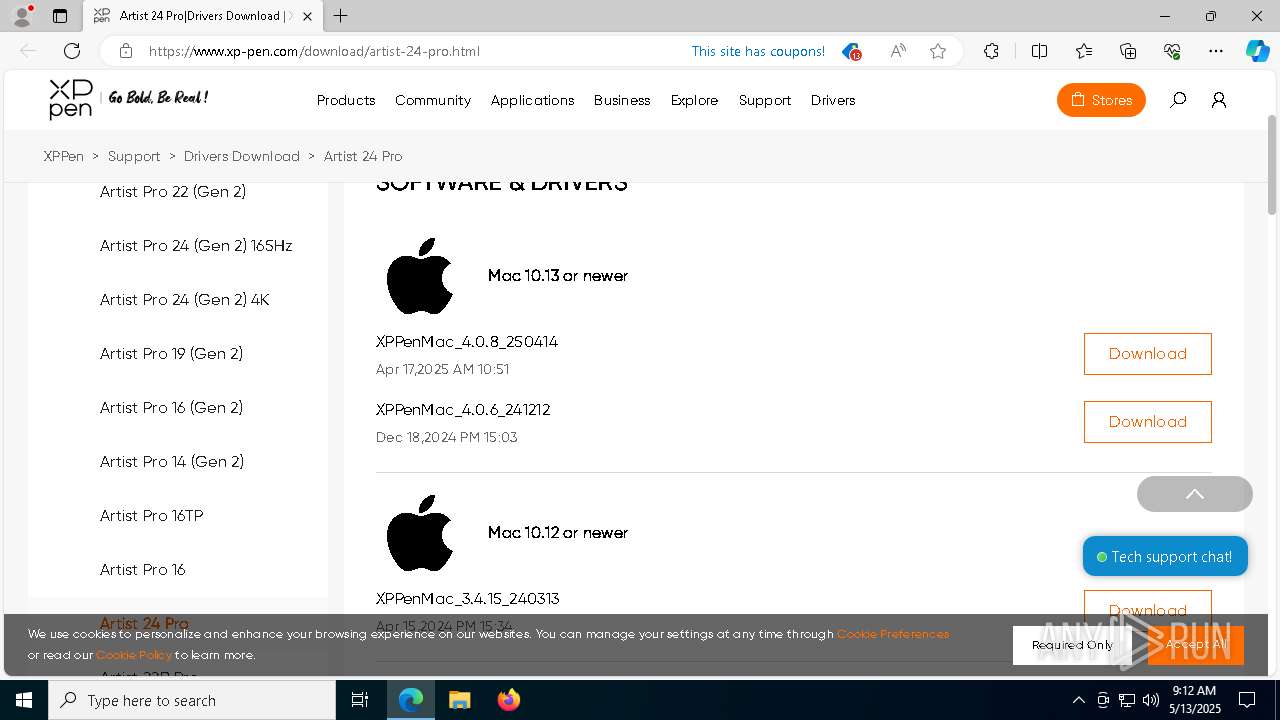Show hidden tray icons chevron
Image resolution: width=1280 pixels, height=720 pixels.
[1078, 700]
